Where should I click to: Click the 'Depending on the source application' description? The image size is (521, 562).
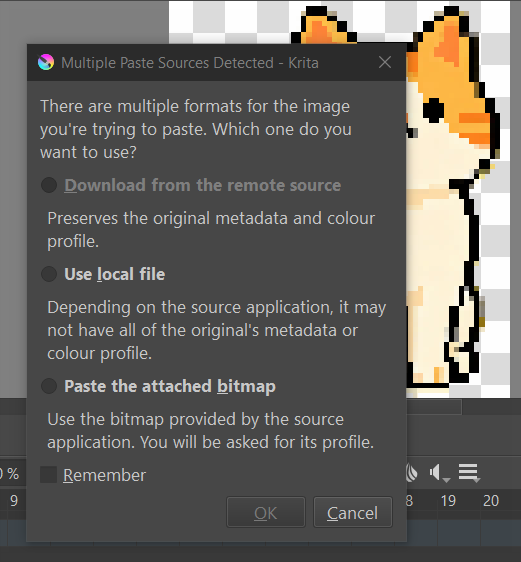click(x=217, y=330)
